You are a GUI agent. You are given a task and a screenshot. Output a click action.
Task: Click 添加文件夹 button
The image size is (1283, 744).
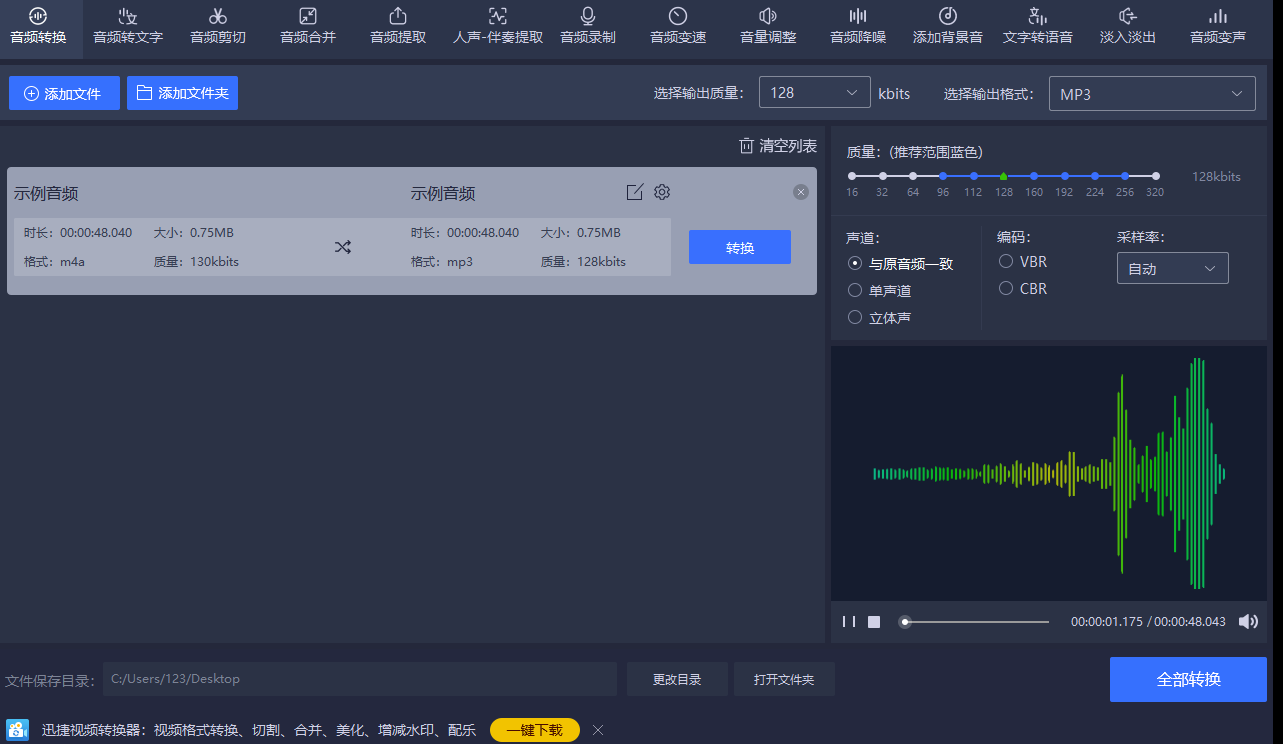tap(182, 93)
